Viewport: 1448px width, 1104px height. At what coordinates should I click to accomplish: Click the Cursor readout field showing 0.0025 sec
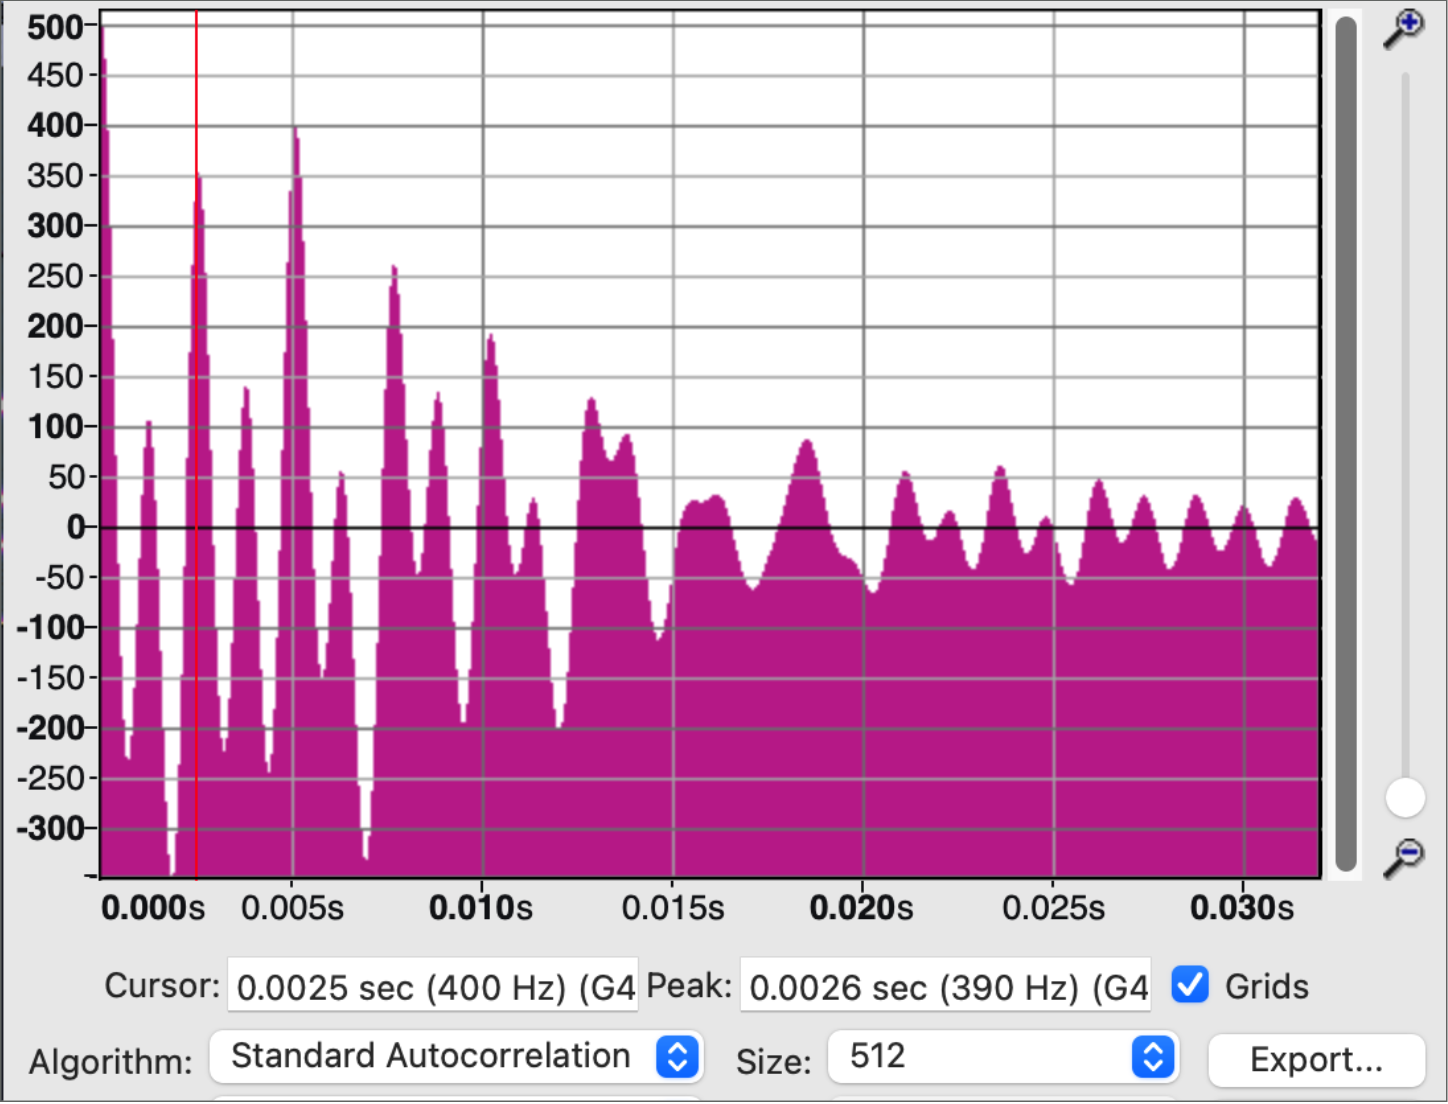[x=433, y=986]
